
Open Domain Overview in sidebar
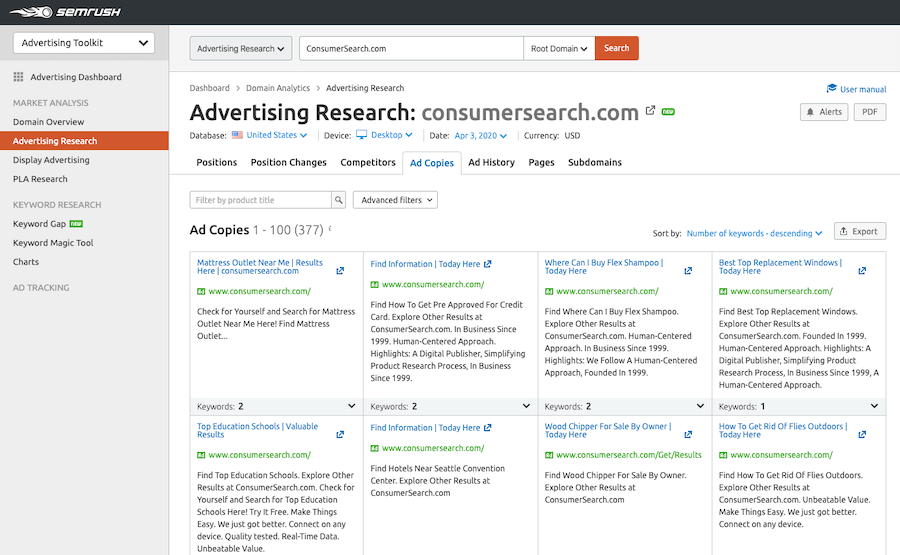(48, 122)
